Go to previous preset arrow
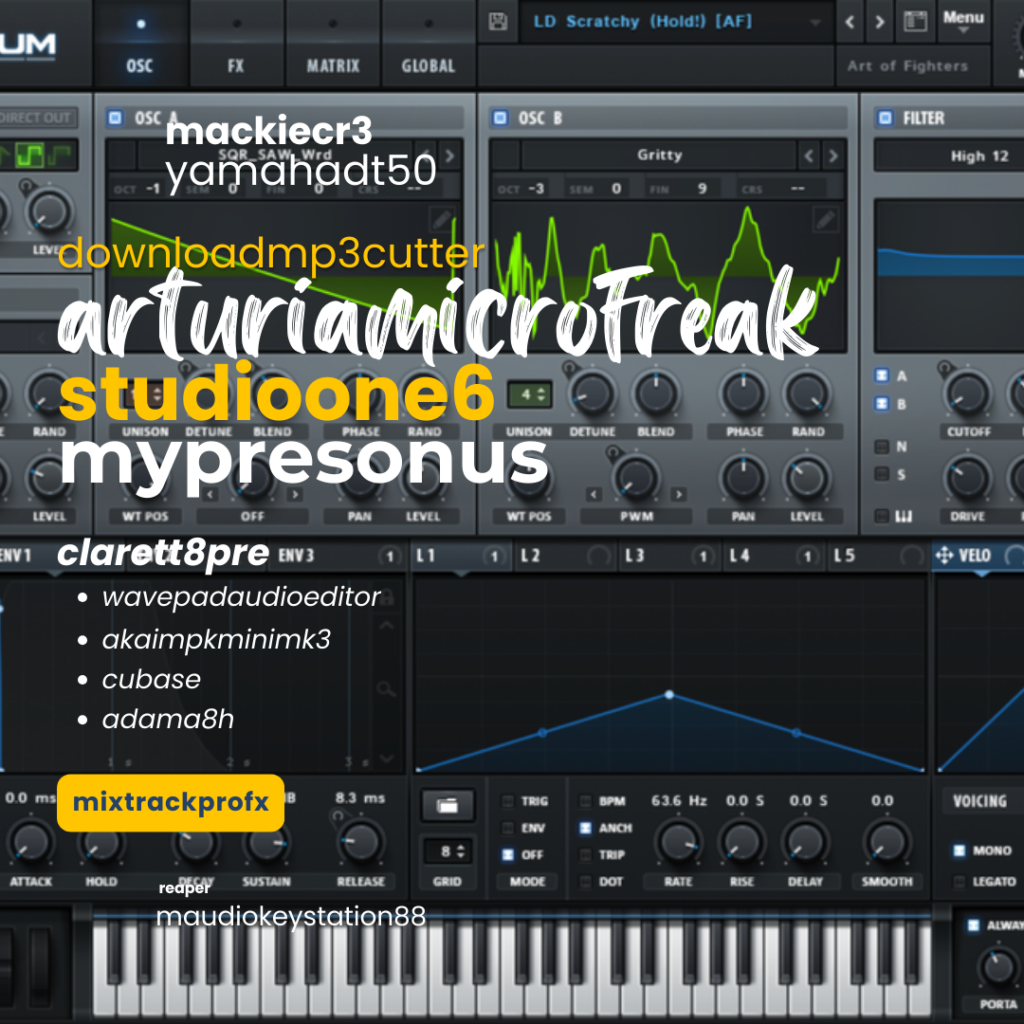The width and height of the screenshot is (1024, 1024). pyautogui.click(x=850, y=22)
